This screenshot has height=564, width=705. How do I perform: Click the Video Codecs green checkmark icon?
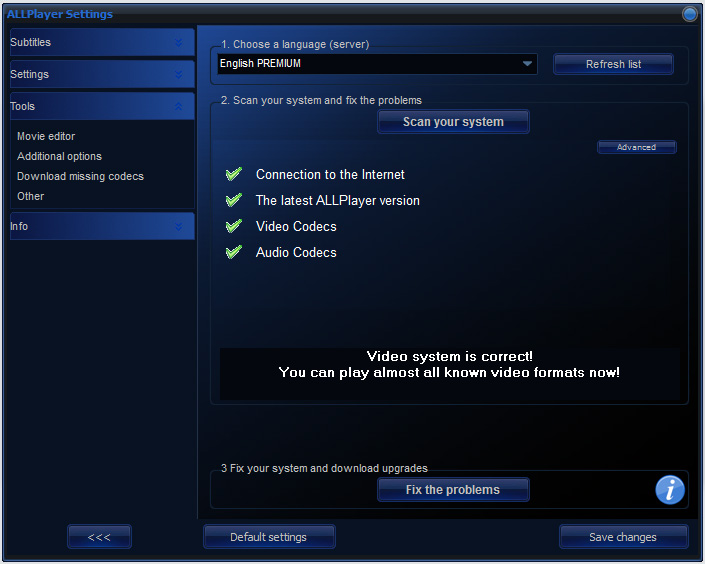tap(234, 226)
